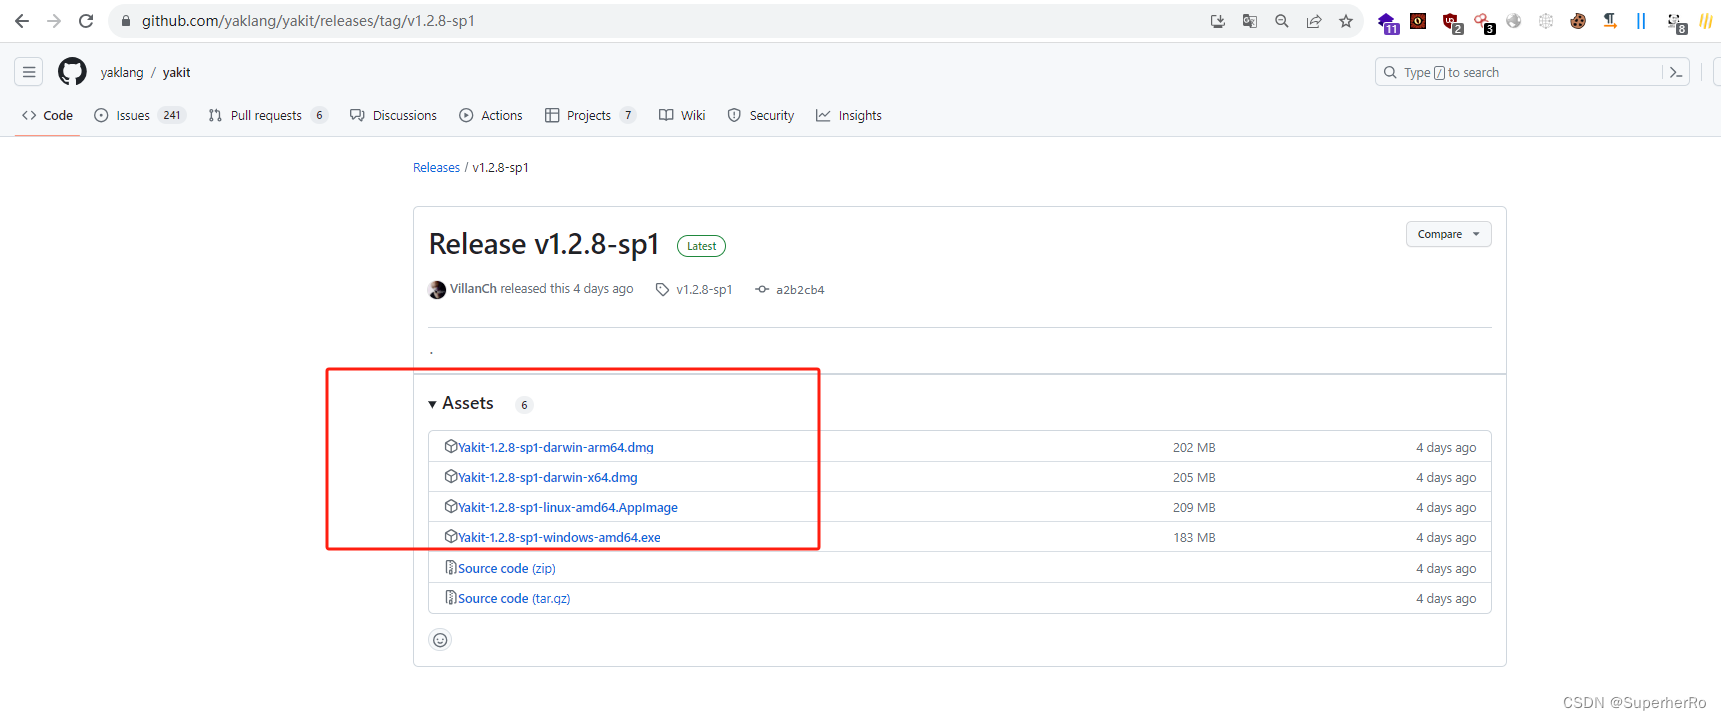The image size is (1721, 720).
Task: Click the install app icon in address bar
Action: click(1218, 21)
